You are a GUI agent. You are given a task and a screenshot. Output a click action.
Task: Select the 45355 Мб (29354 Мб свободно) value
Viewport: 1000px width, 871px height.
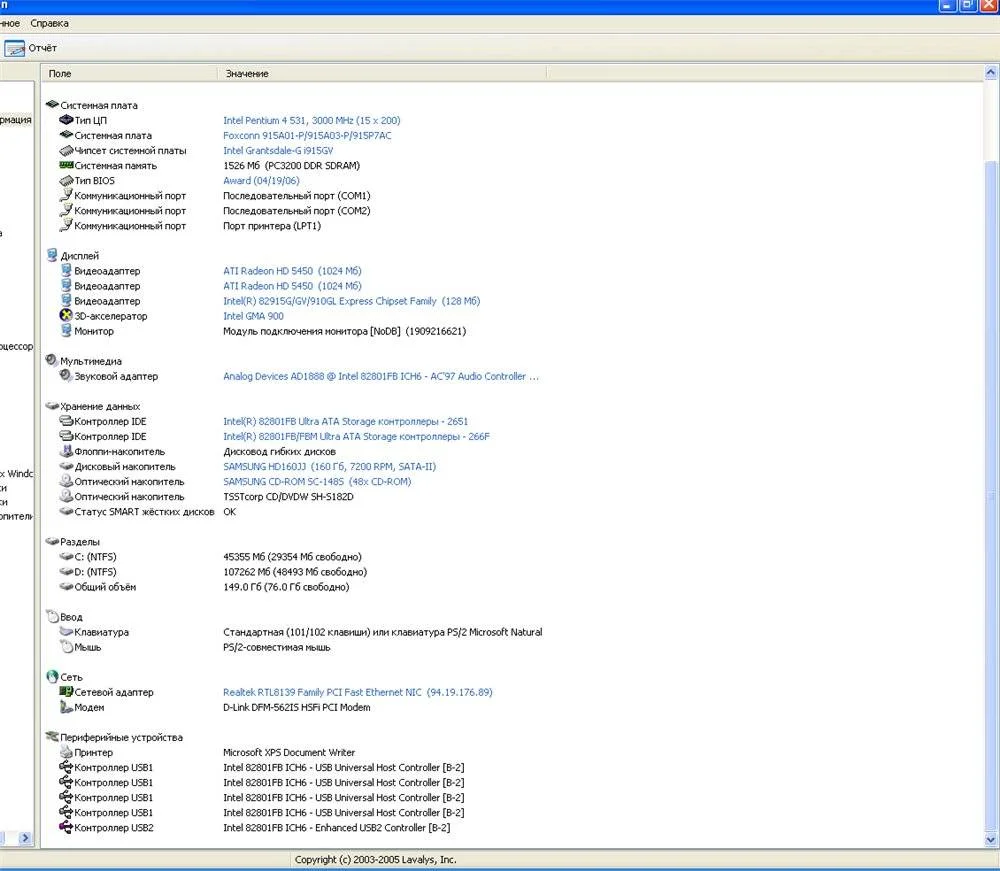coord(292,557)
